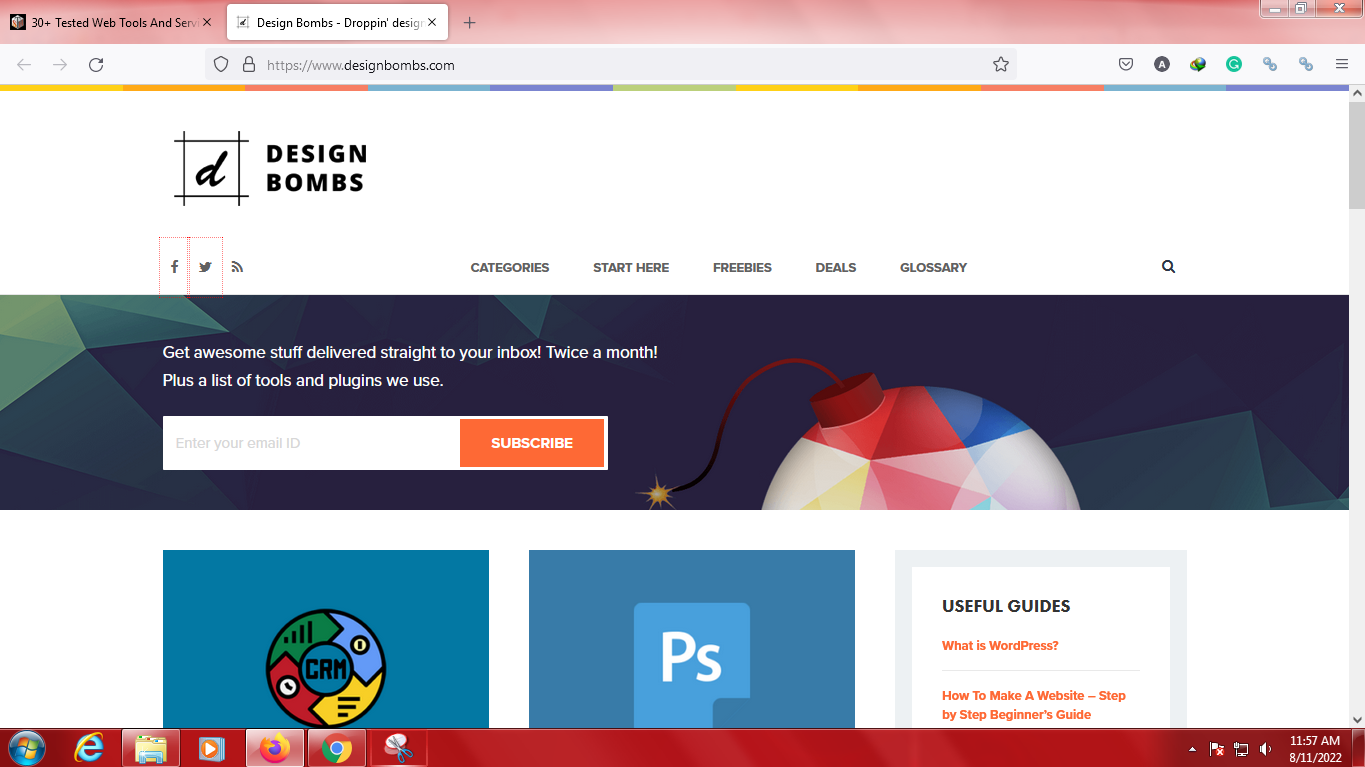Open 'What is WordPress?' guide link

(x=1000, y=646)
